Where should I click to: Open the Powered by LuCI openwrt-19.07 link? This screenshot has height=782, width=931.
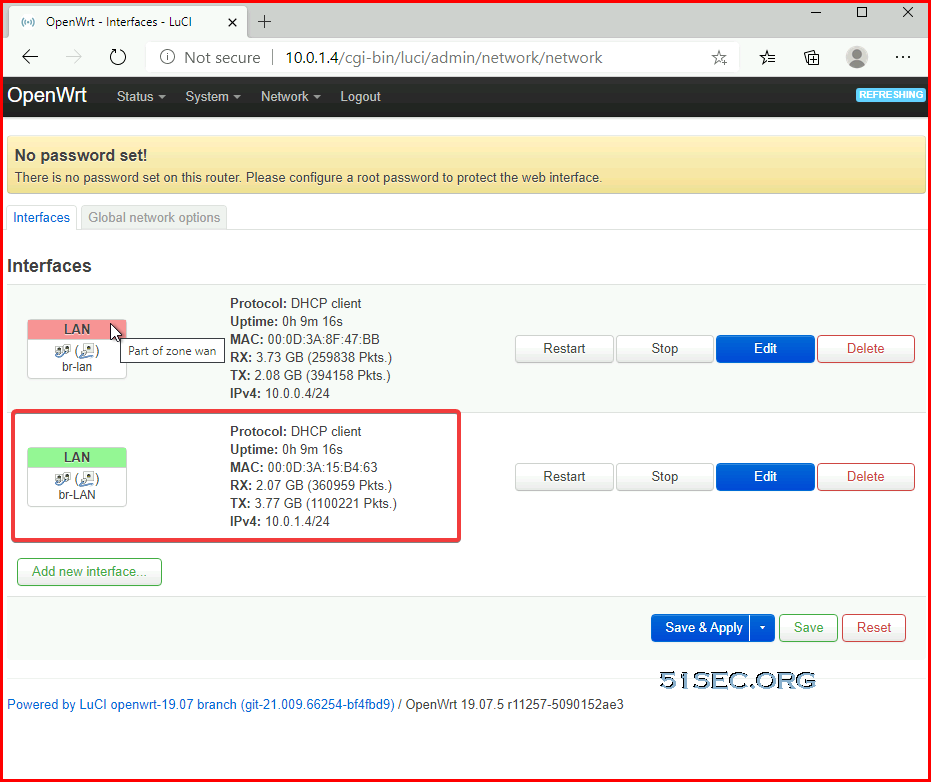coord(201,705)
